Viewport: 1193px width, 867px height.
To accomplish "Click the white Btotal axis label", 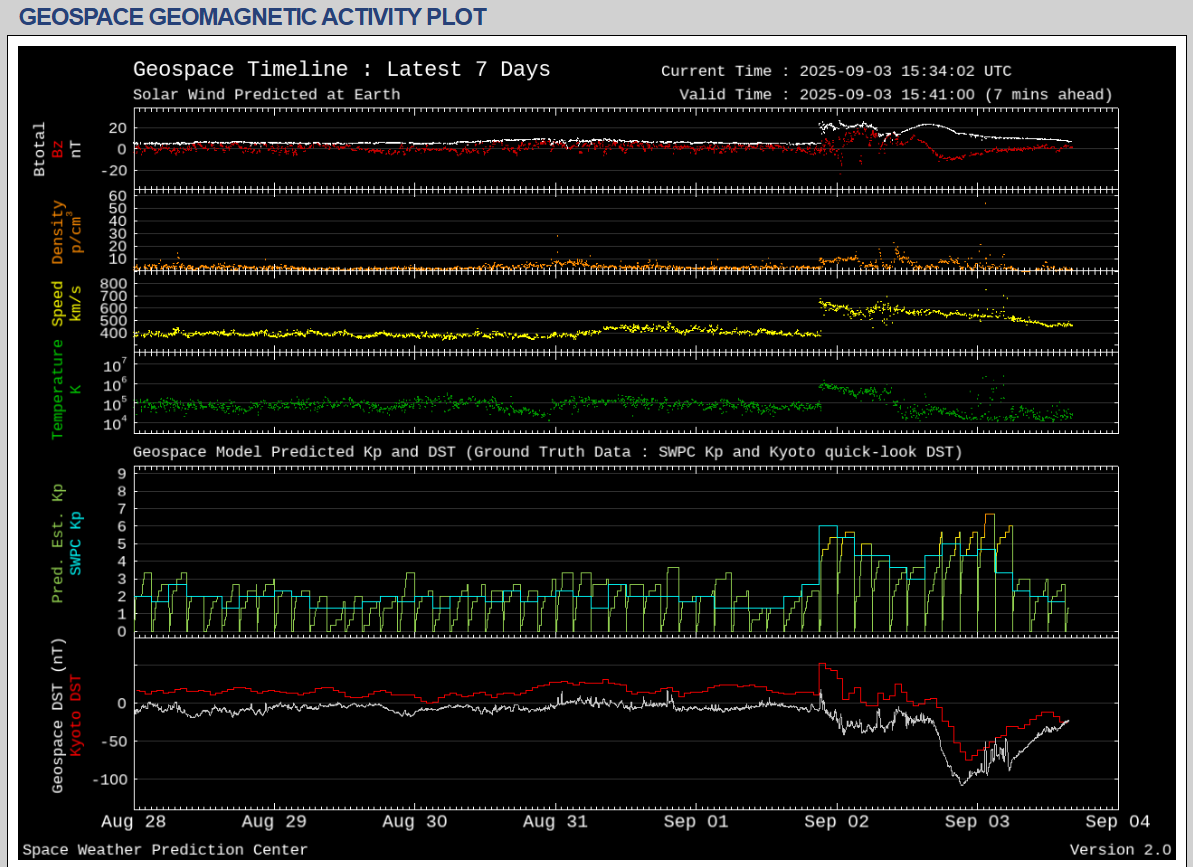I will (40, 149).
